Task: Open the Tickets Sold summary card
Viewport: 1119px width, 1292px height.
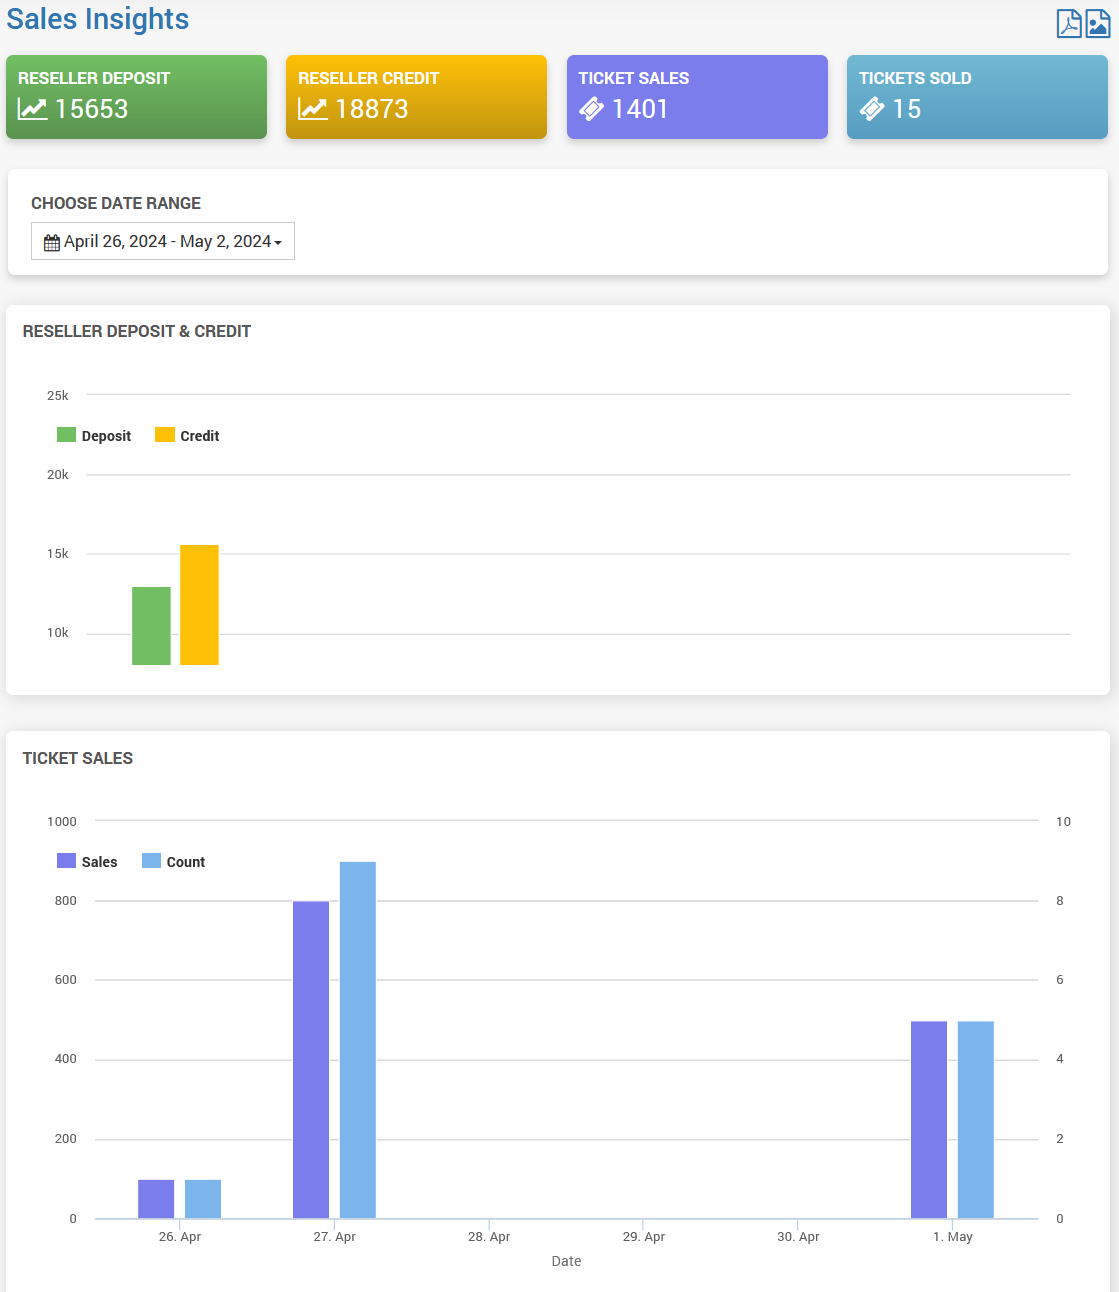Action: coord(977,97)
